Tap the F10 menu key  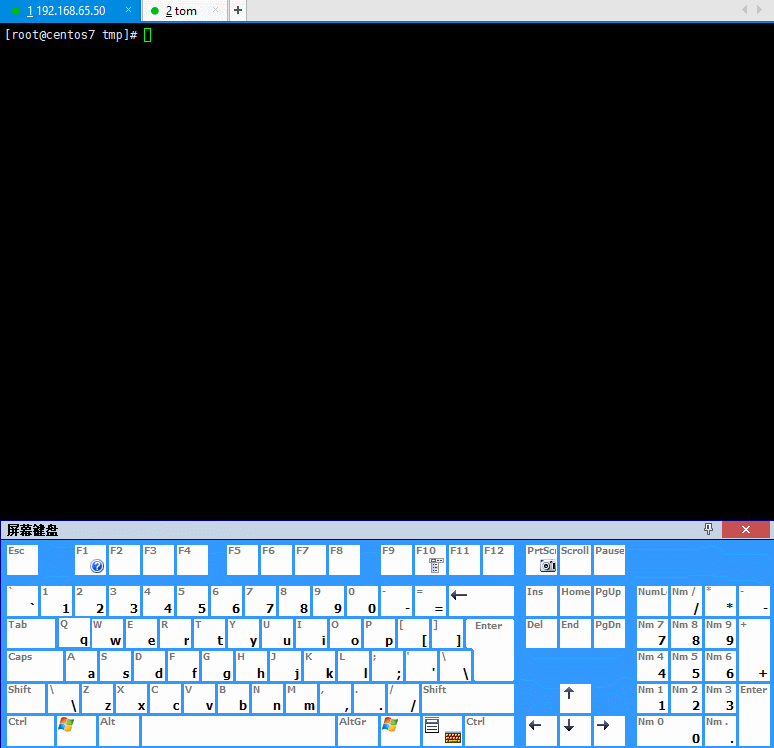(430, 560)
